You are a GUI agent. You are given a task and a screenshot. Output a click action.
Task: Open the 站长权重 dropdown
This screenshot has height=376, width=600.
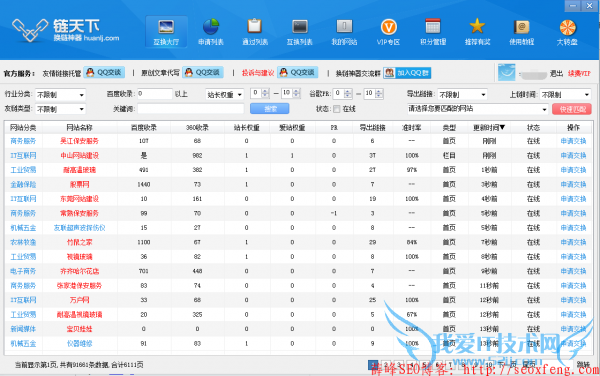point(224,94)
